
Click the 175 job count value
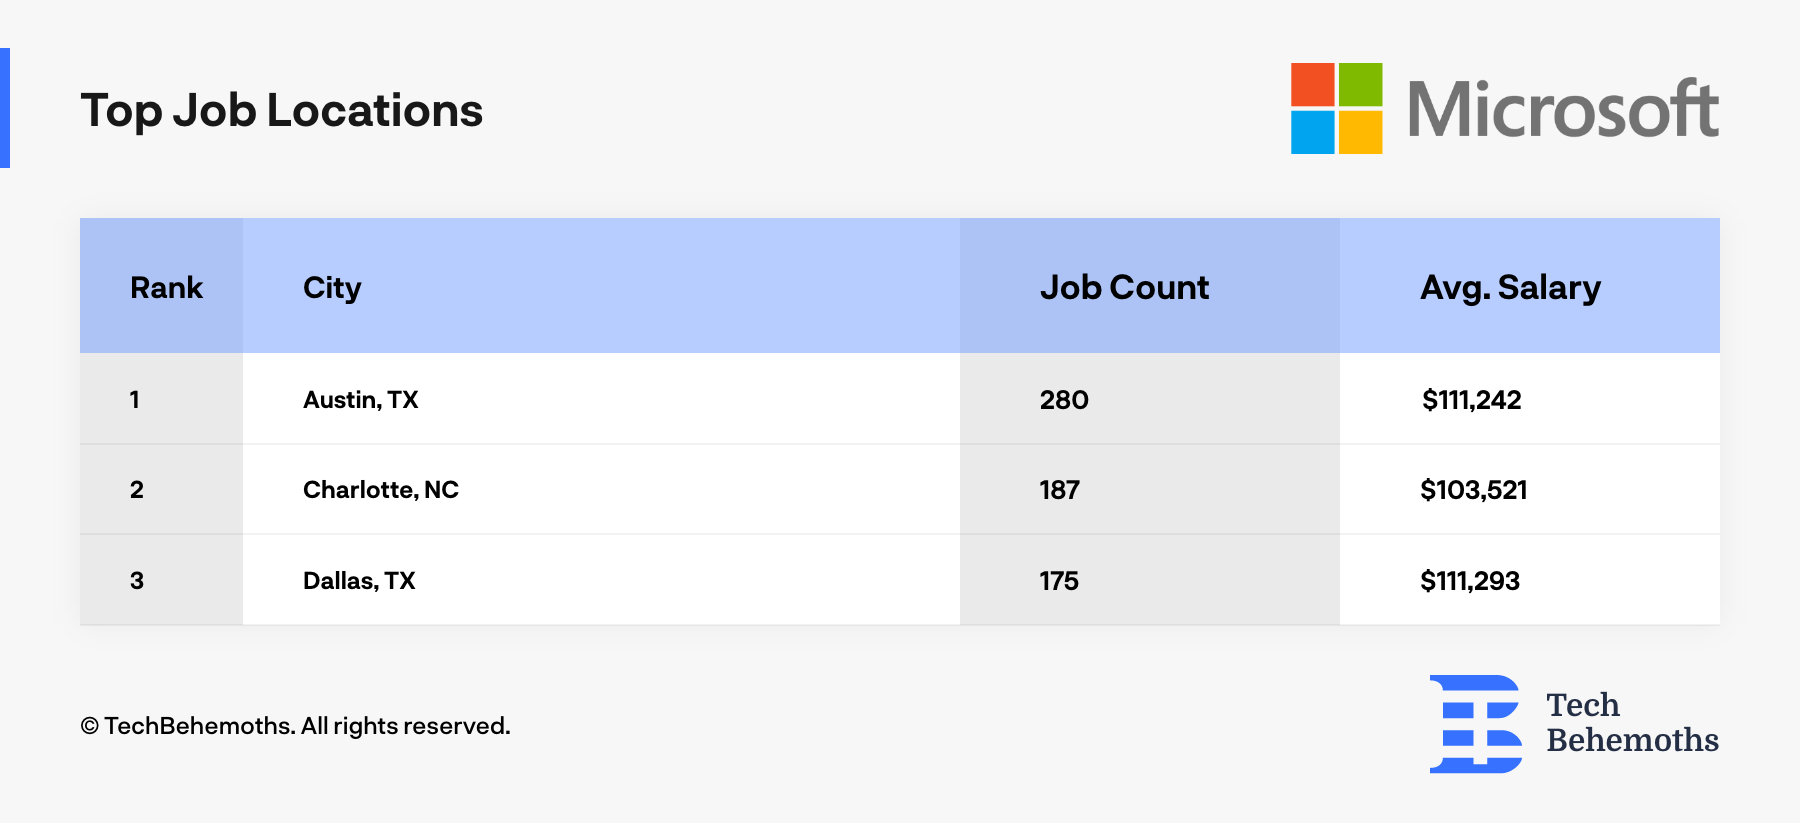pyautogui.click(x=1059, y=581)
